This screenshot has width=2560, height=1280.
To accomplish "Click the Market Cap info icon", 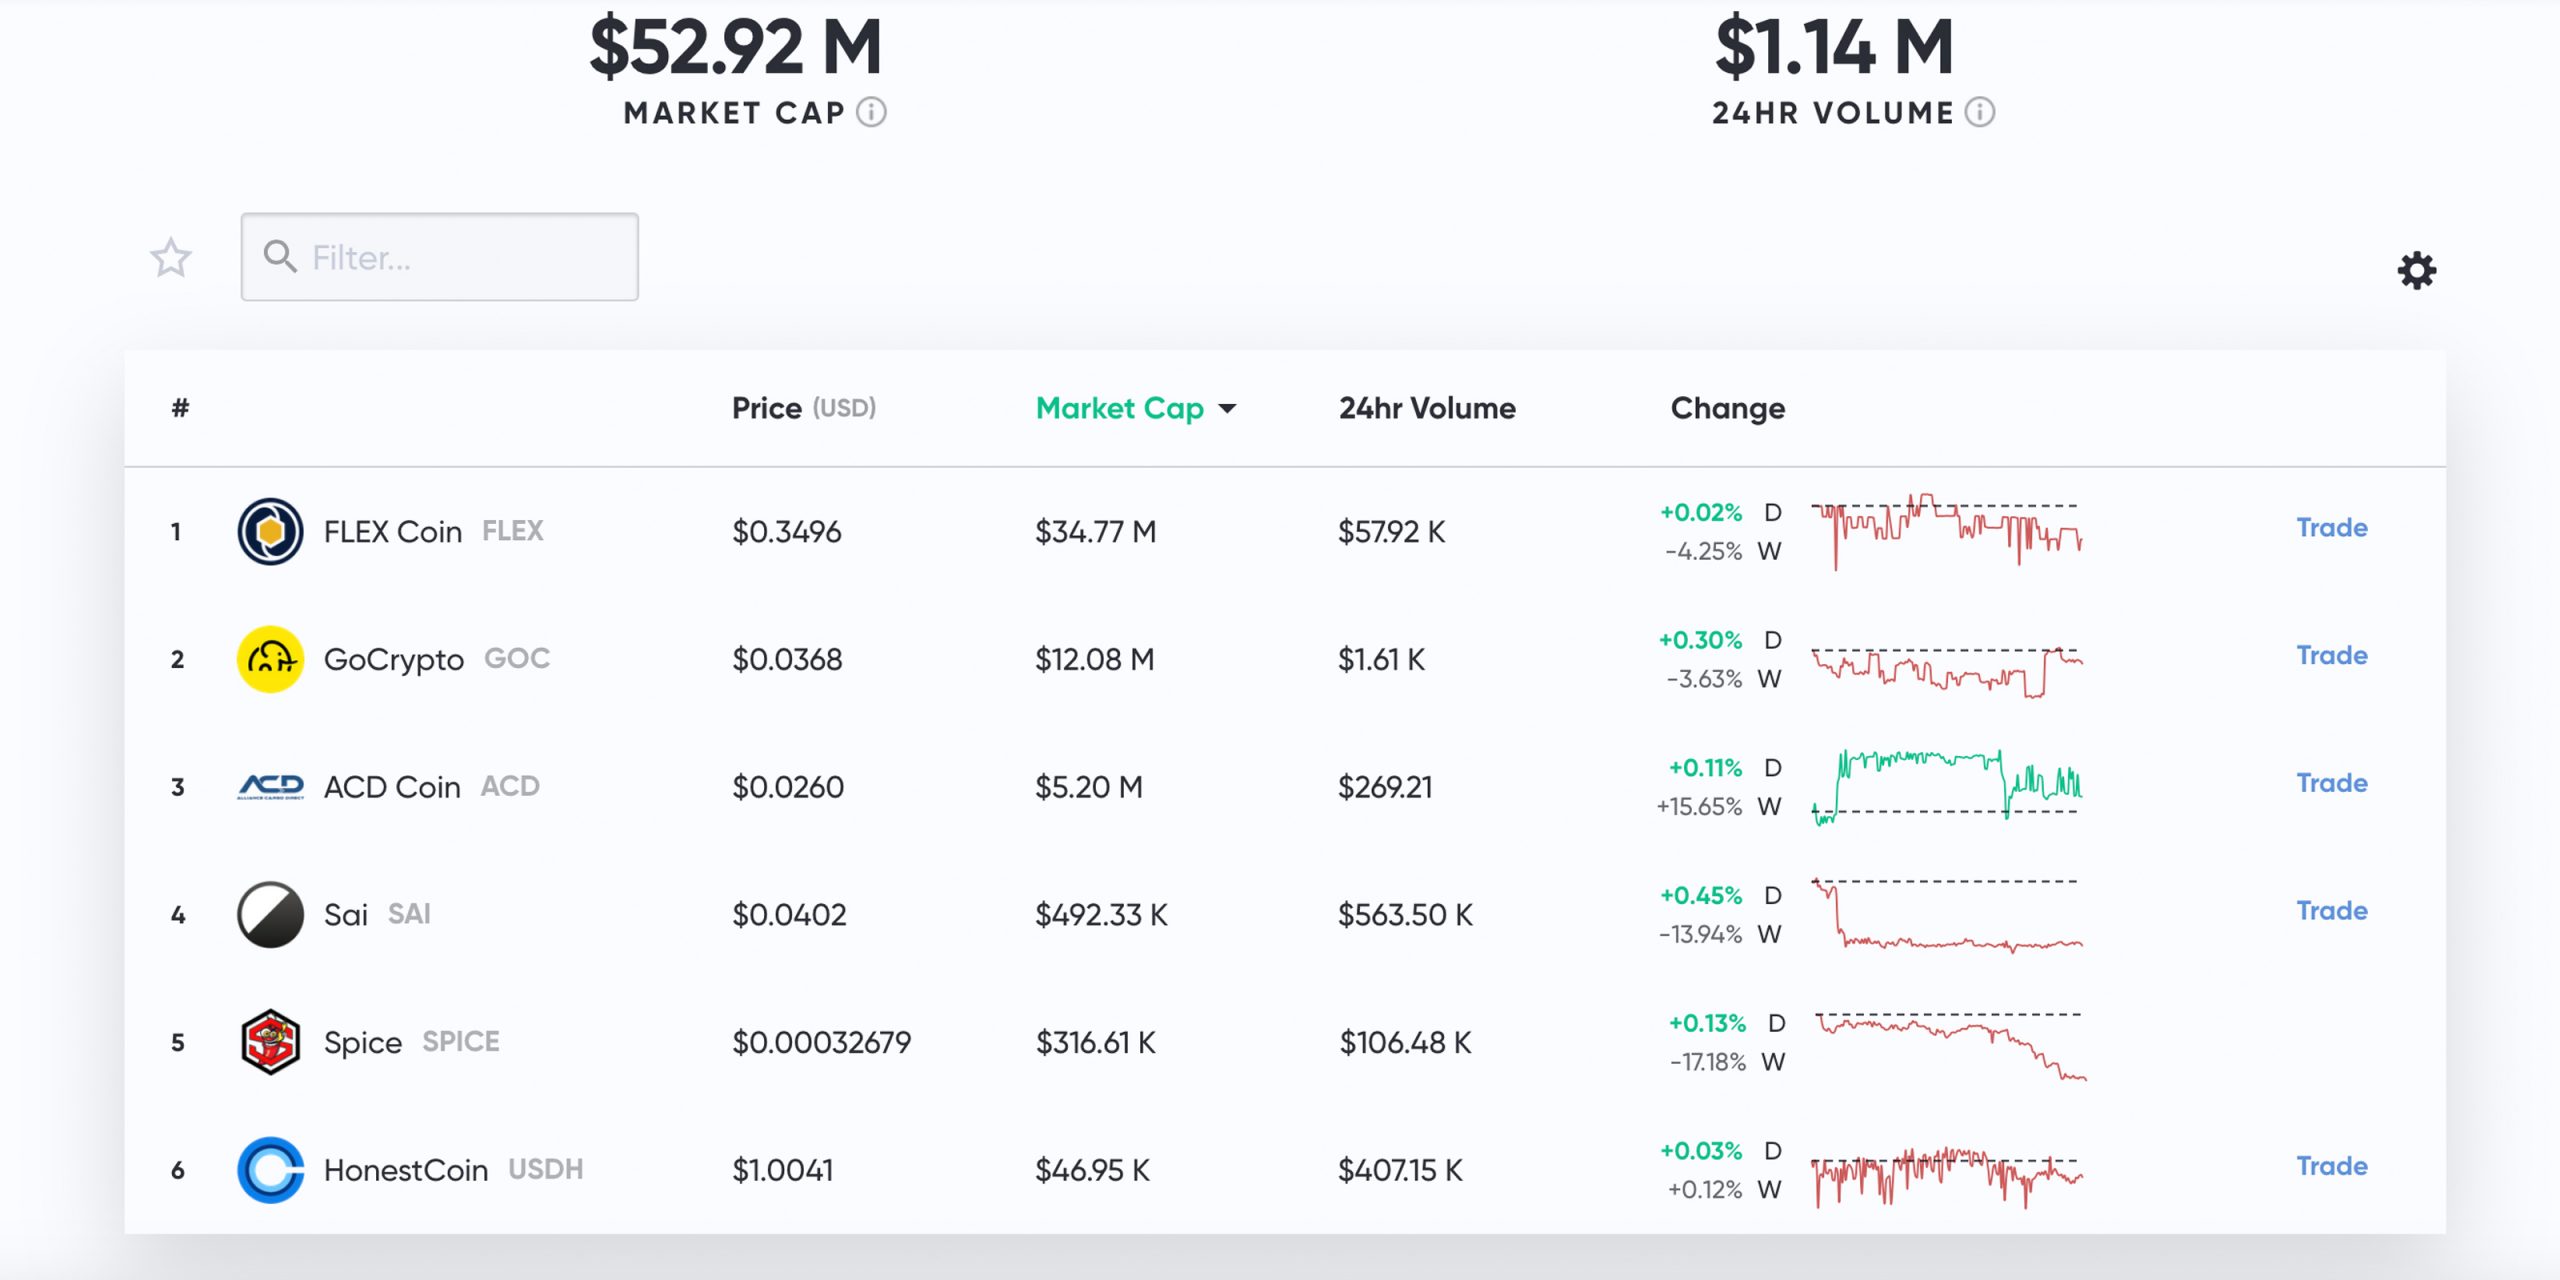I will coord(871,112).
